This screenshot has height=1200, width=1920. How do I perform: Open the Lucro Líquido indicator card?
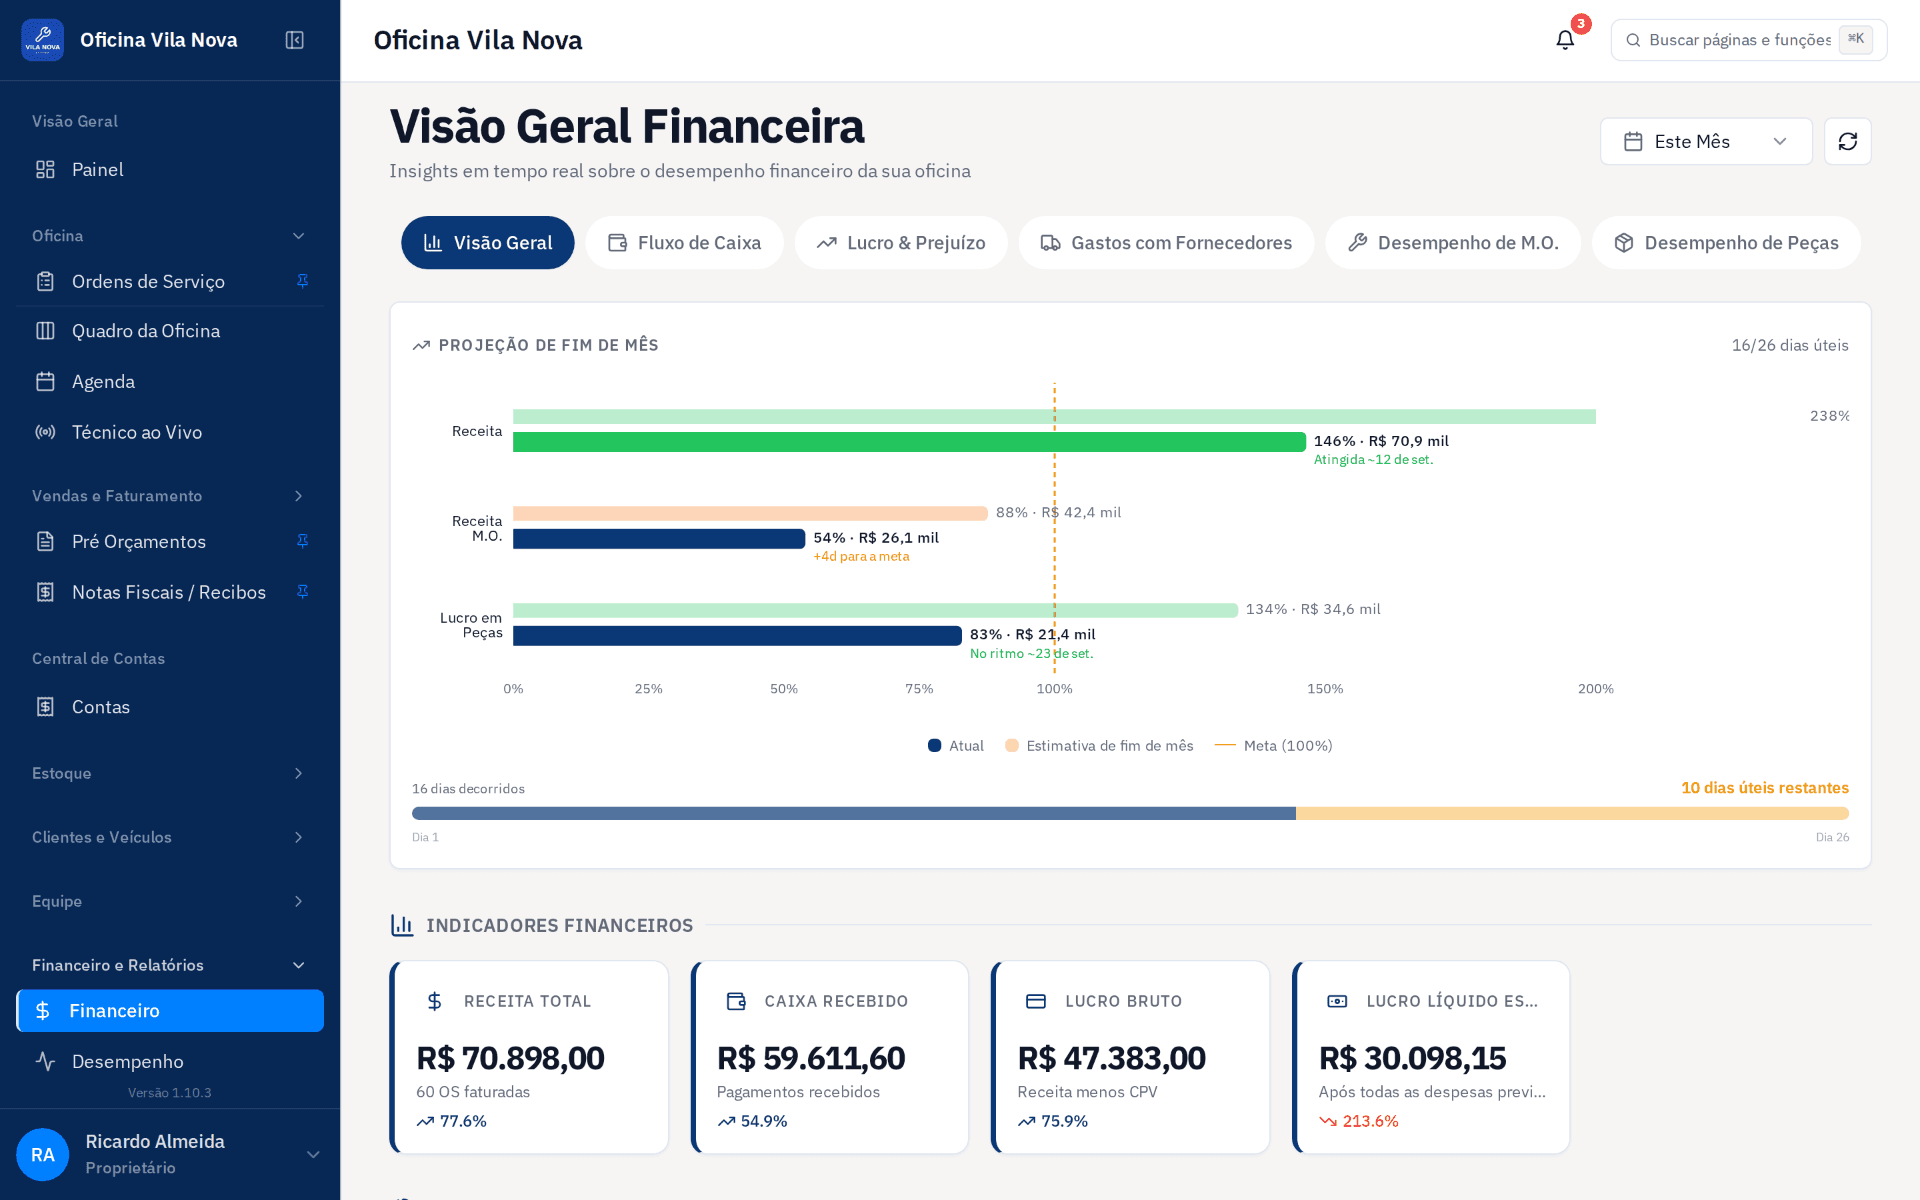click(1431, 1057)
